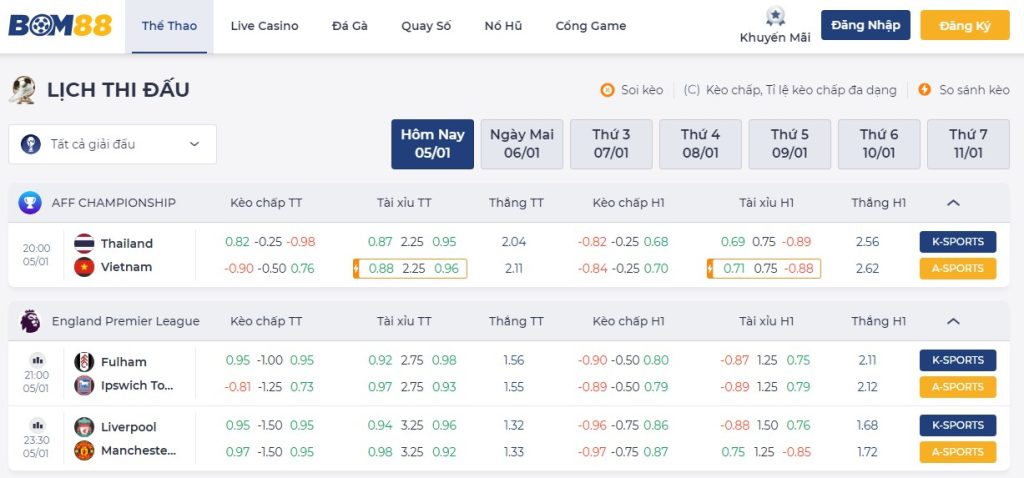Click the Soi kèo icon

[x=607, y=90]
